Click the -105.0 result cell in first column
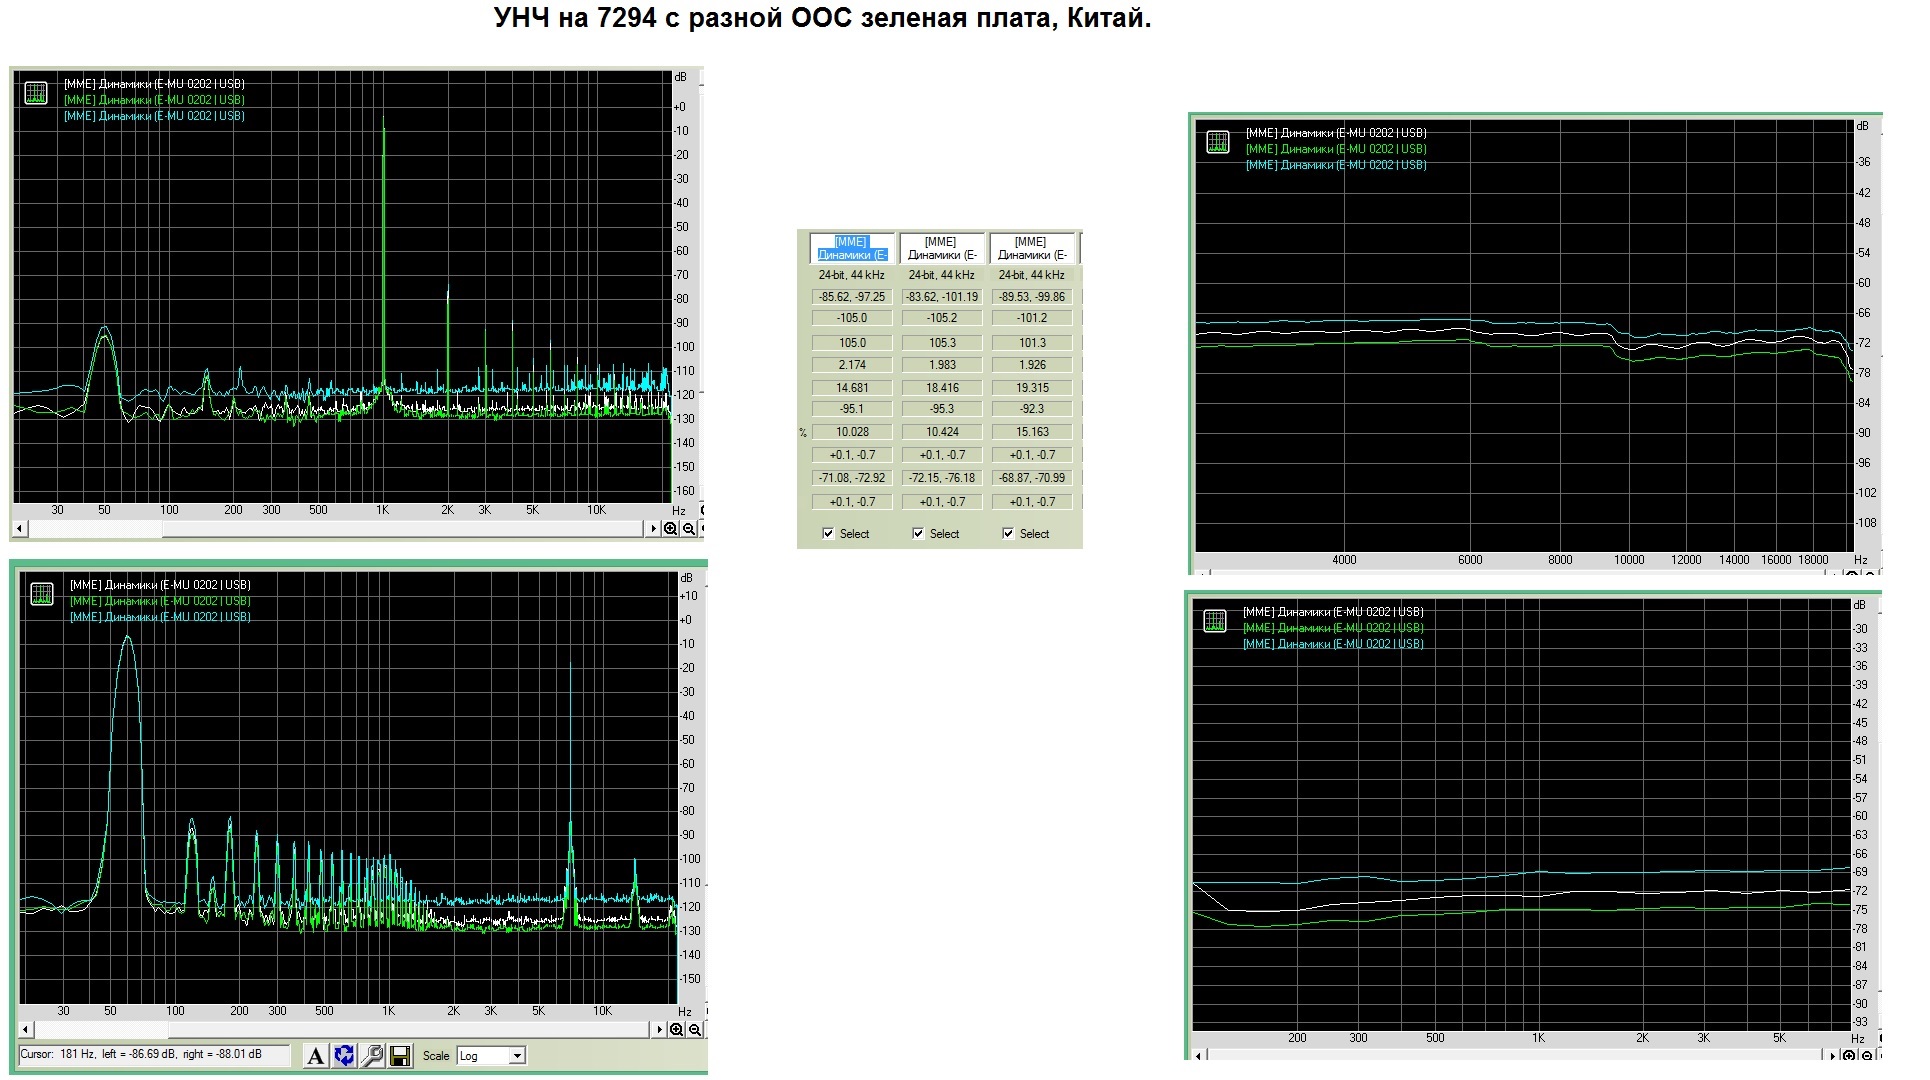Image resolution: width=1930 pixels, height=1080 pixels. click(x=852, y=318)
